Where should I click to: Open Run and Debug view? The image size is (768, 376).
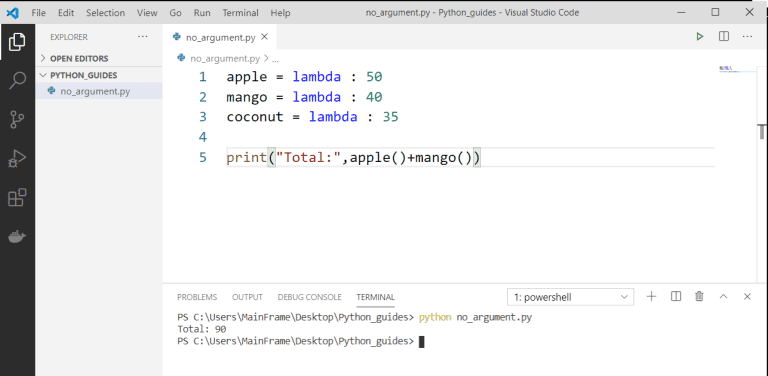pyautogui.click(x=17, y=159)
